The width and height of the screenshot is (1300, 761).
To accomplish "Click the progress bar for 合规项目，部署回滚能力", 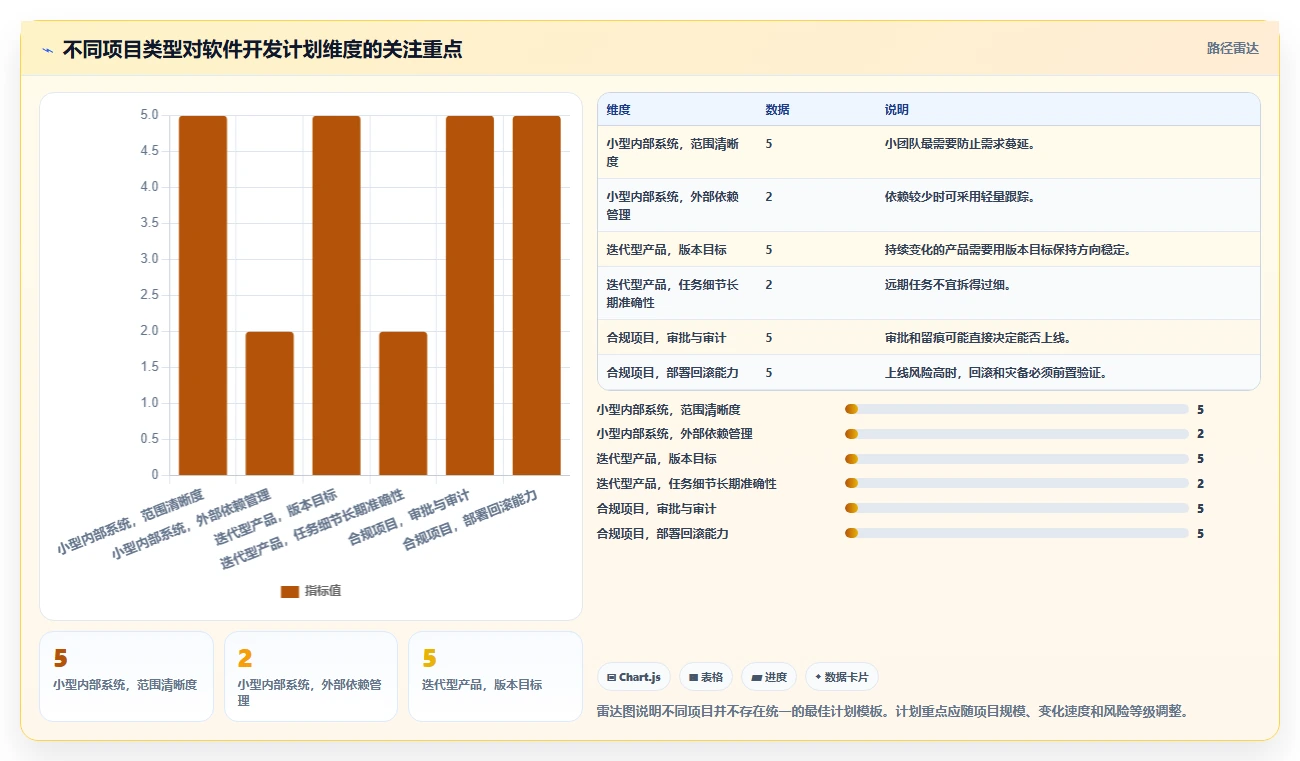I will click(x=1016, y=534).
